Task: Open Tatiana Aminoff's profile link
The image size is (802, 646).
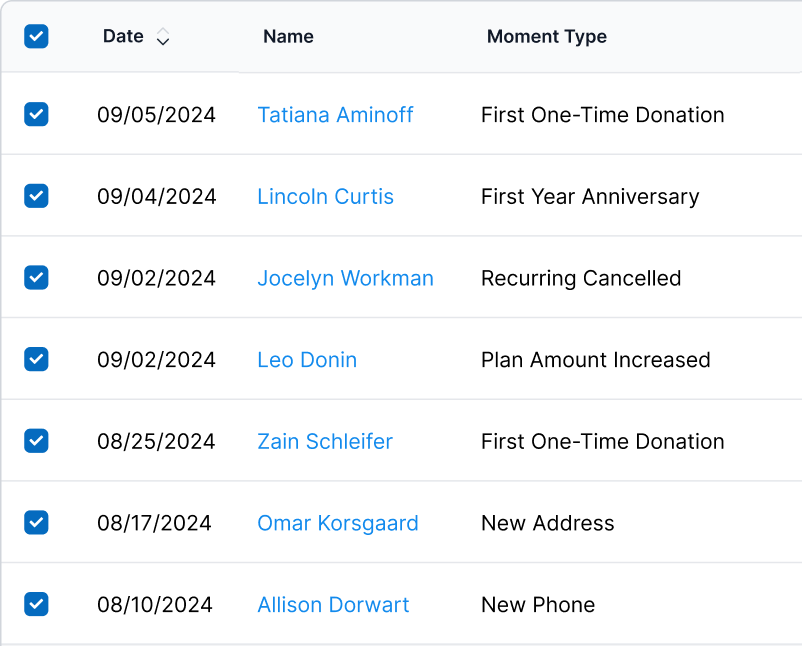Action: coord(335,115)
